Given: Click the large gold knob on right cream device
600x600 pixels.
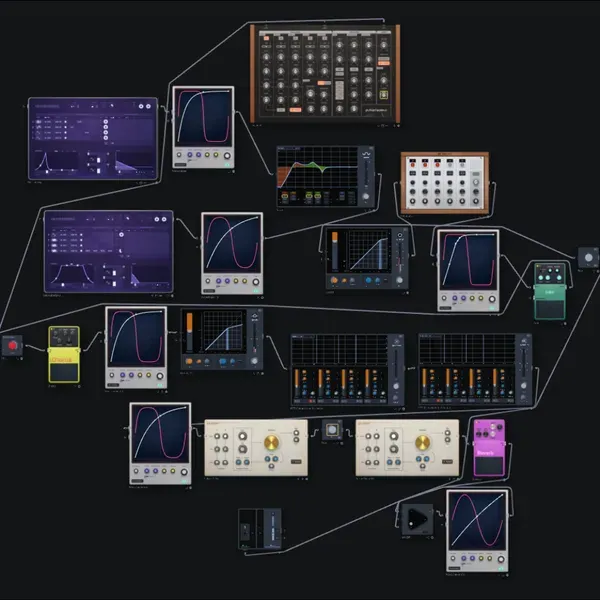Looking at the screenshot, I should tap(422, 443).
